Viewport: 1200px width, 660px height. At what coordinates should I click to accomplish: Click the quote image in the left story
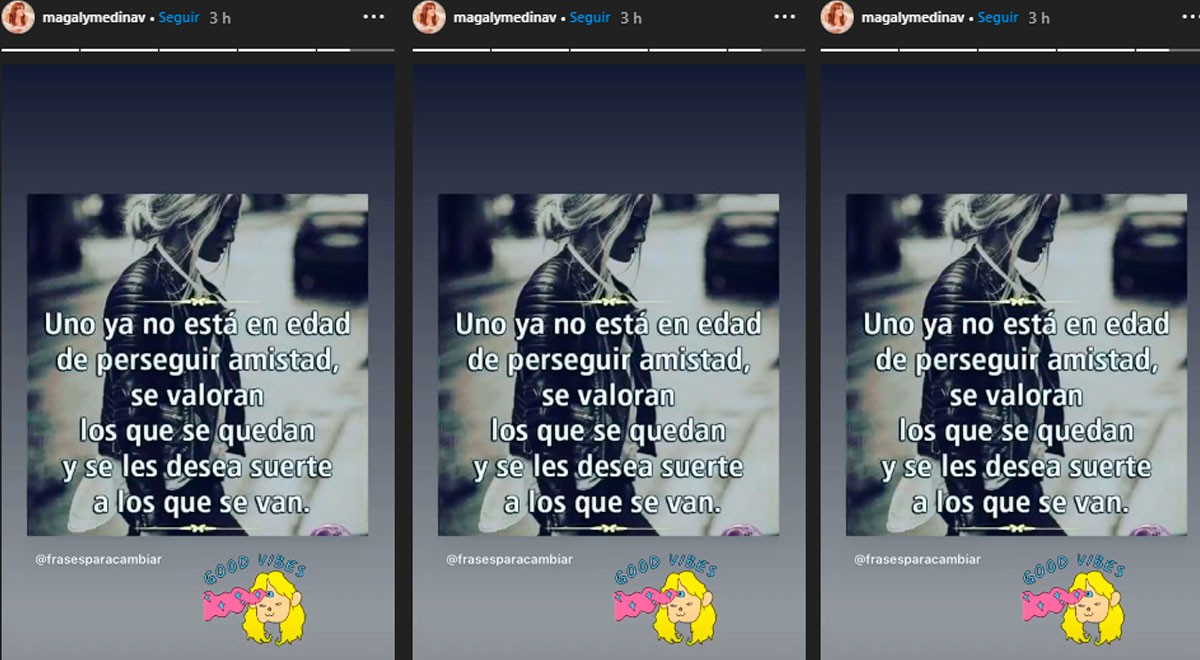point(197,365)
